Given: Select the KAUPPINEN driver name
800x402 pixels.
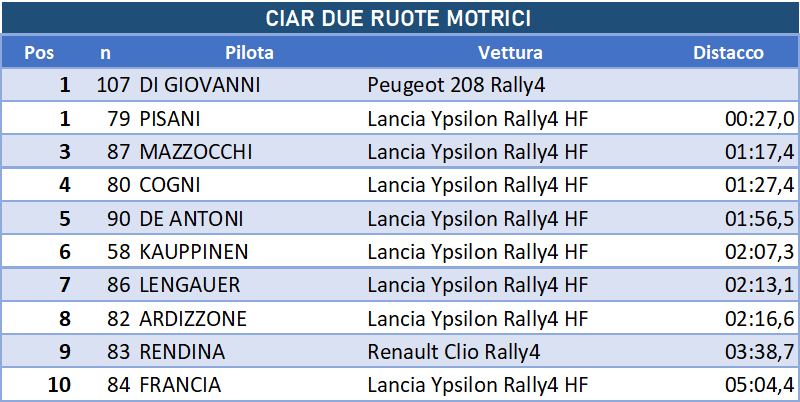Looking at the screenshot, I should coord(194,252).
